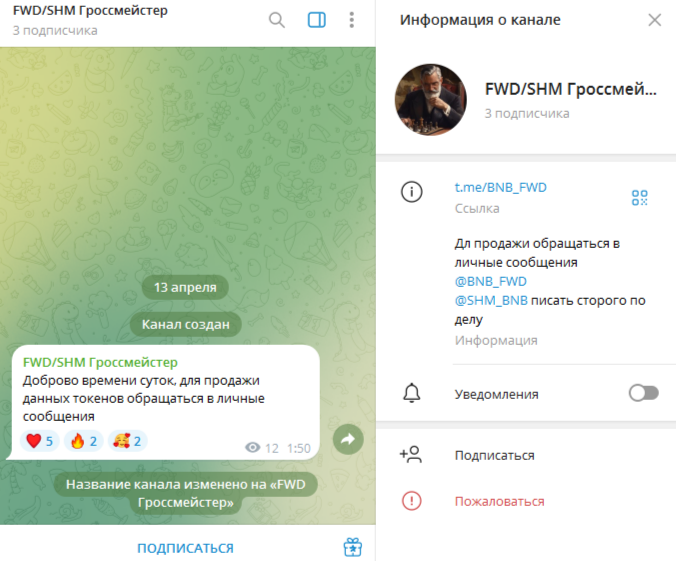676x561 pixels.
Task: Open the @BNB_FWD mention in description
Action: 491,282
